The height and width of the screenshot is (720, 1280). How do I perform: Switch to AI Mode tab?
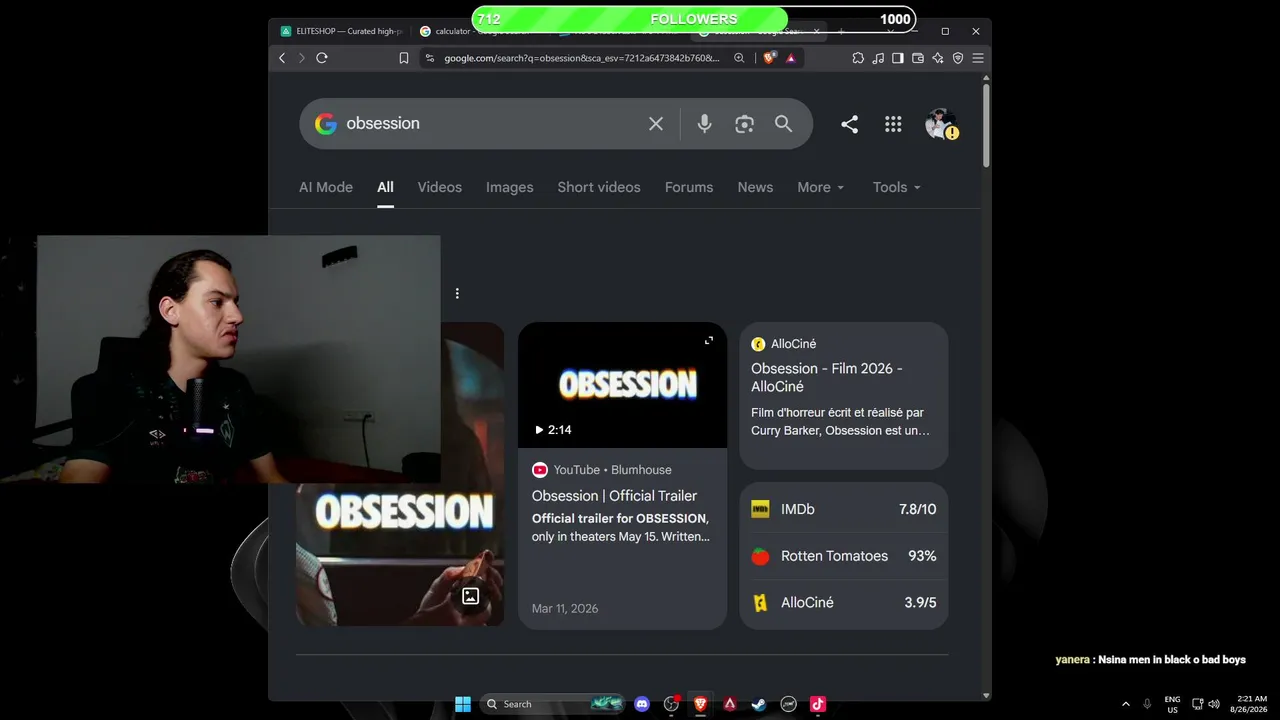click(326, 187)
